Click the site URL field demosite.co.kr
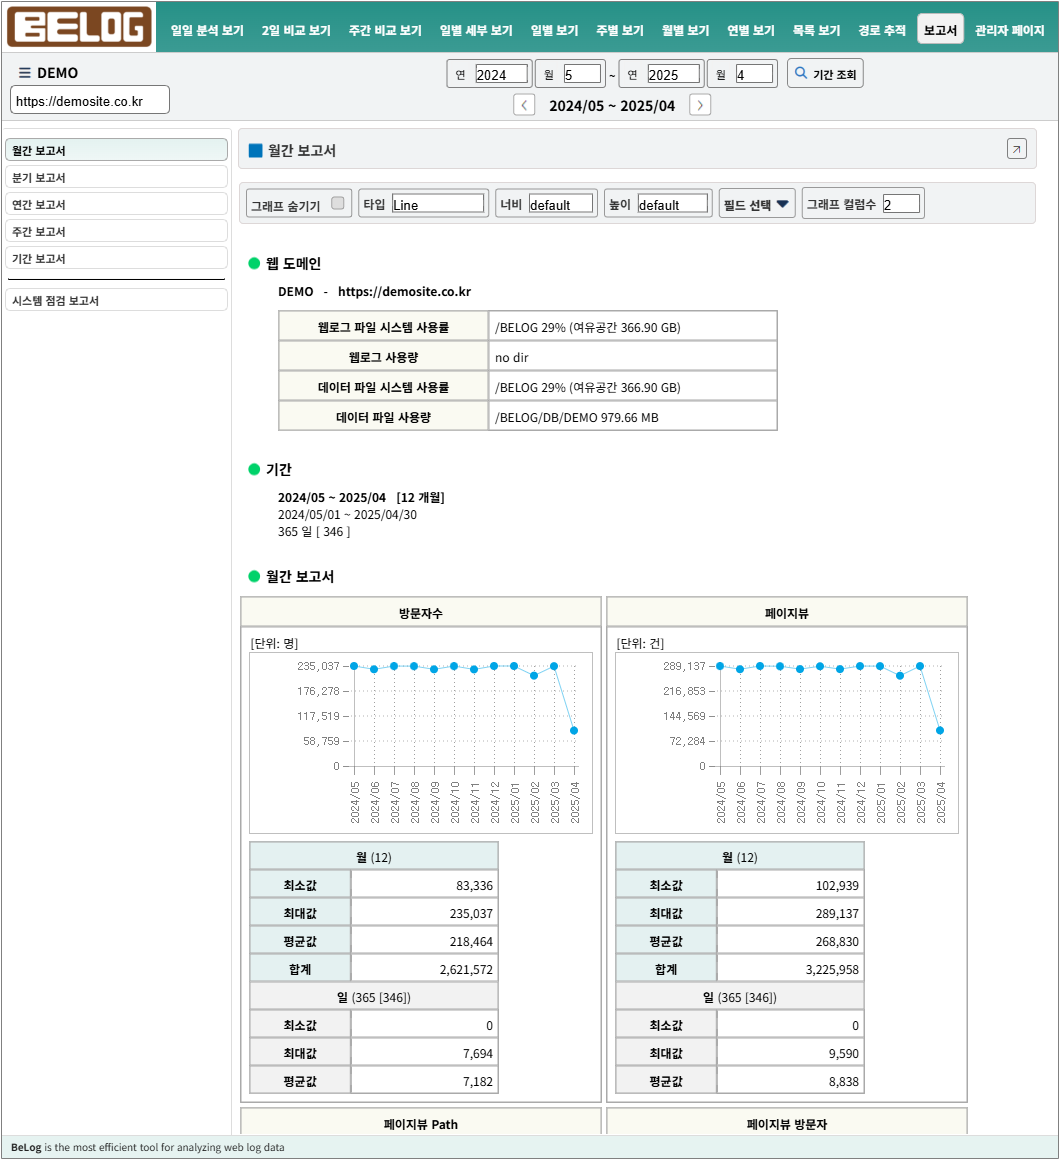The width and height of the screenshot is (1060, 1160). tap(90, 101)
